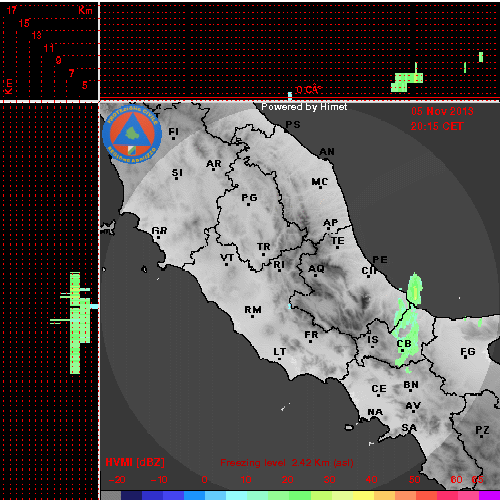The width and height of the screenshot is (500, 500).
Task: Click the AR province label
Action: click(214, 164)
